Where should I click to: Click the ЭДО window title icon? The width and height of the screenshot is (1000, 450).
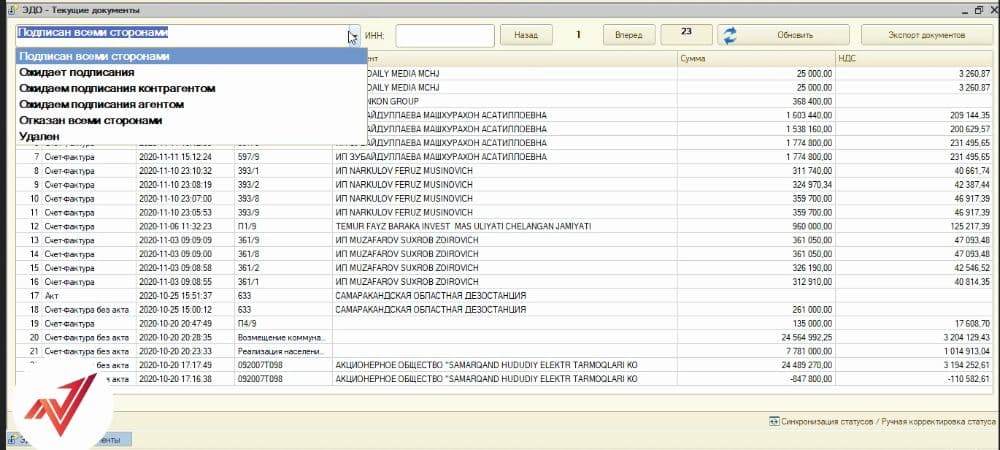tap(11, 10)
